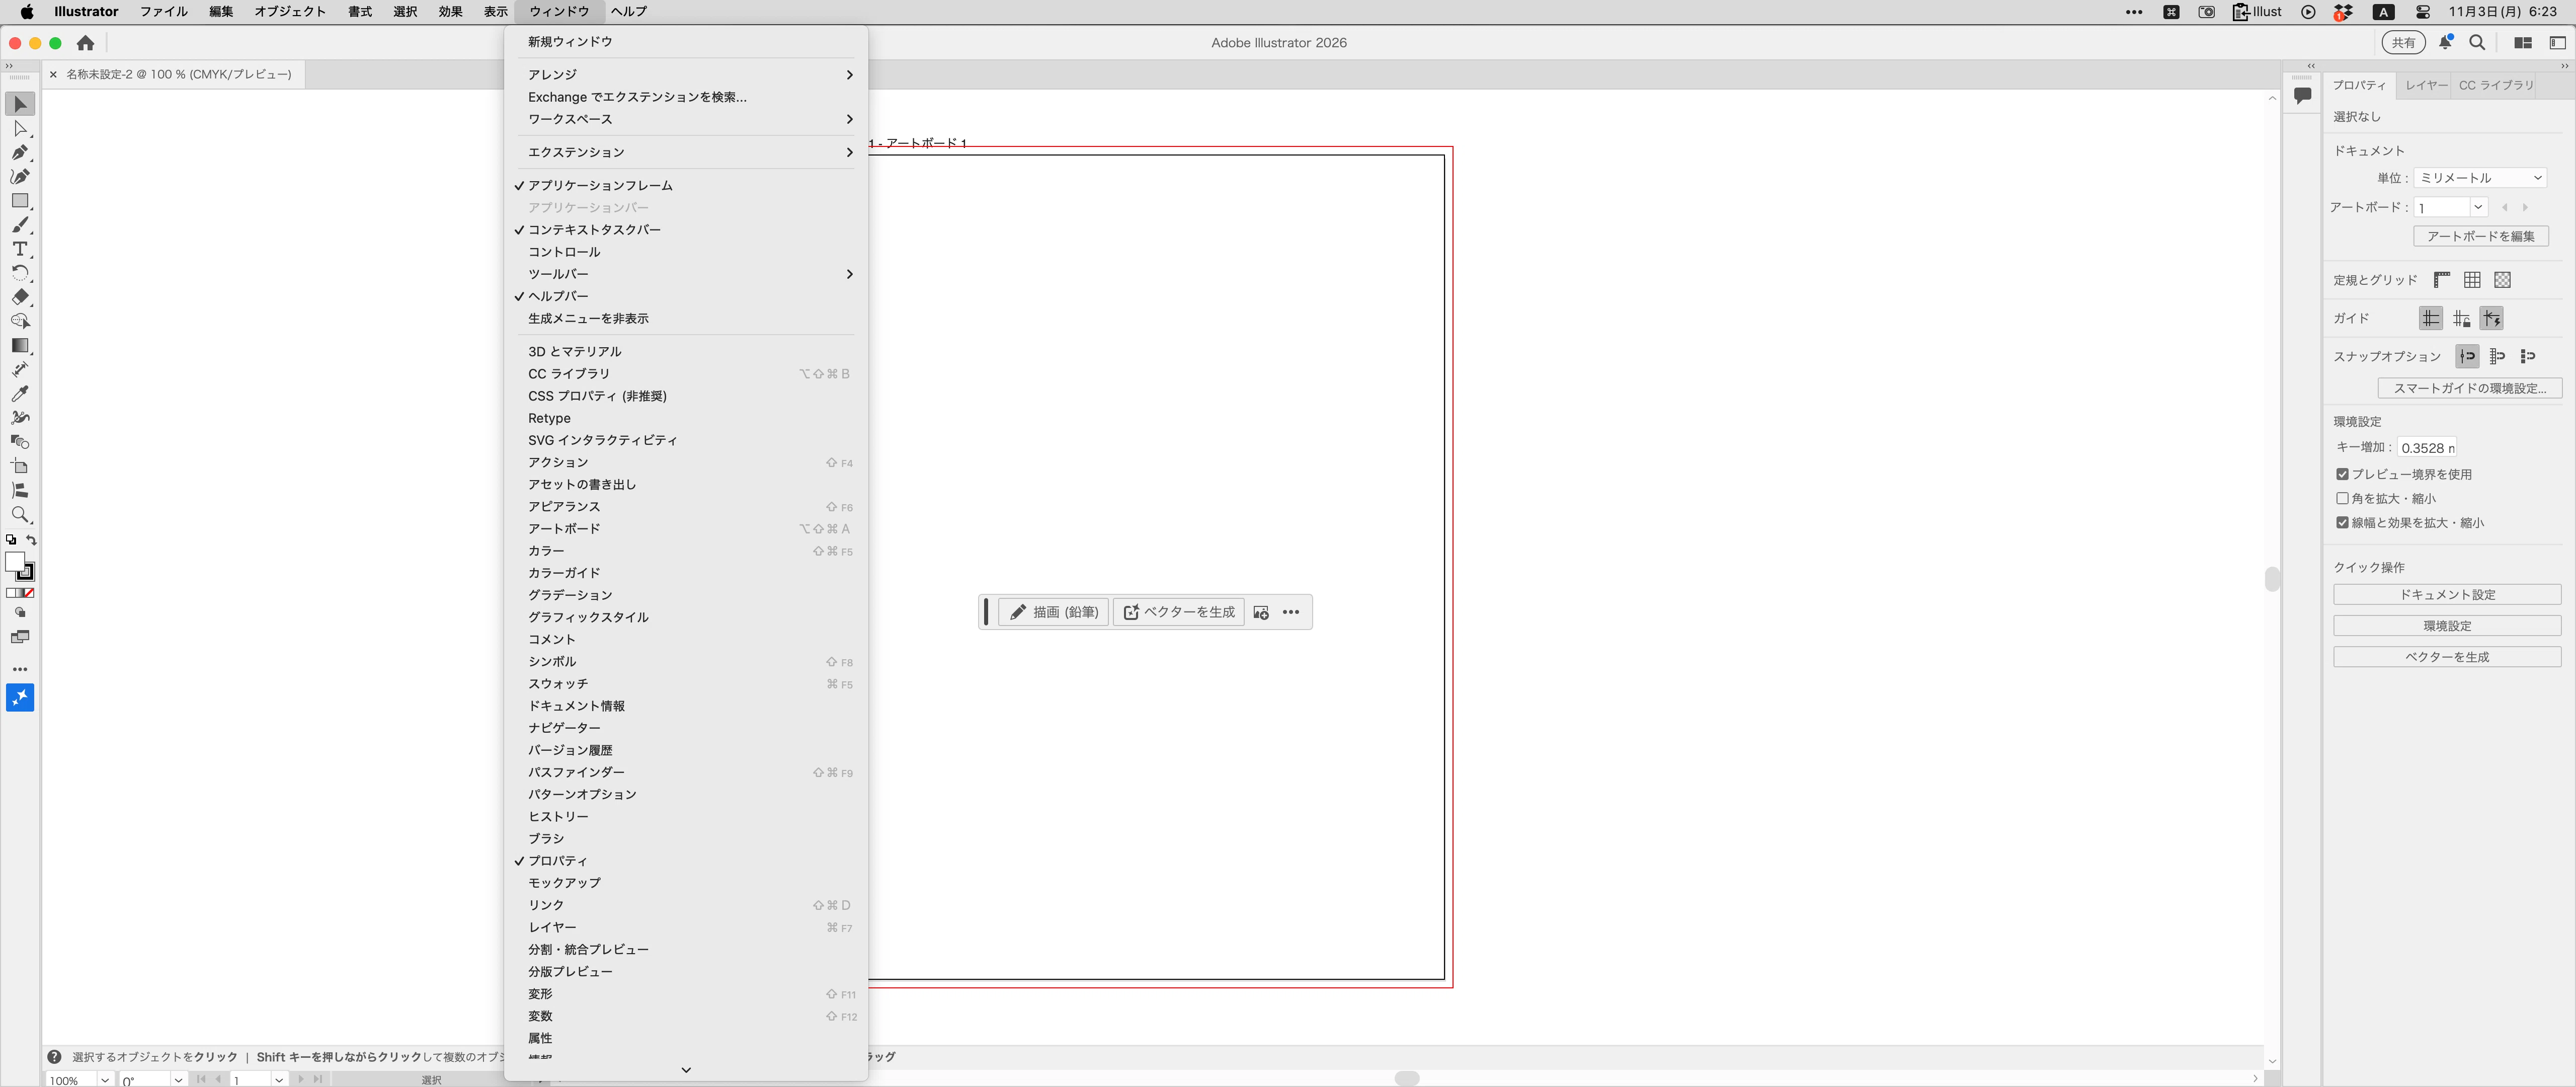The width and height of the screenshot is (2576, 1087).
Task: Select the Artboard tool
Action: click(20, 466)
